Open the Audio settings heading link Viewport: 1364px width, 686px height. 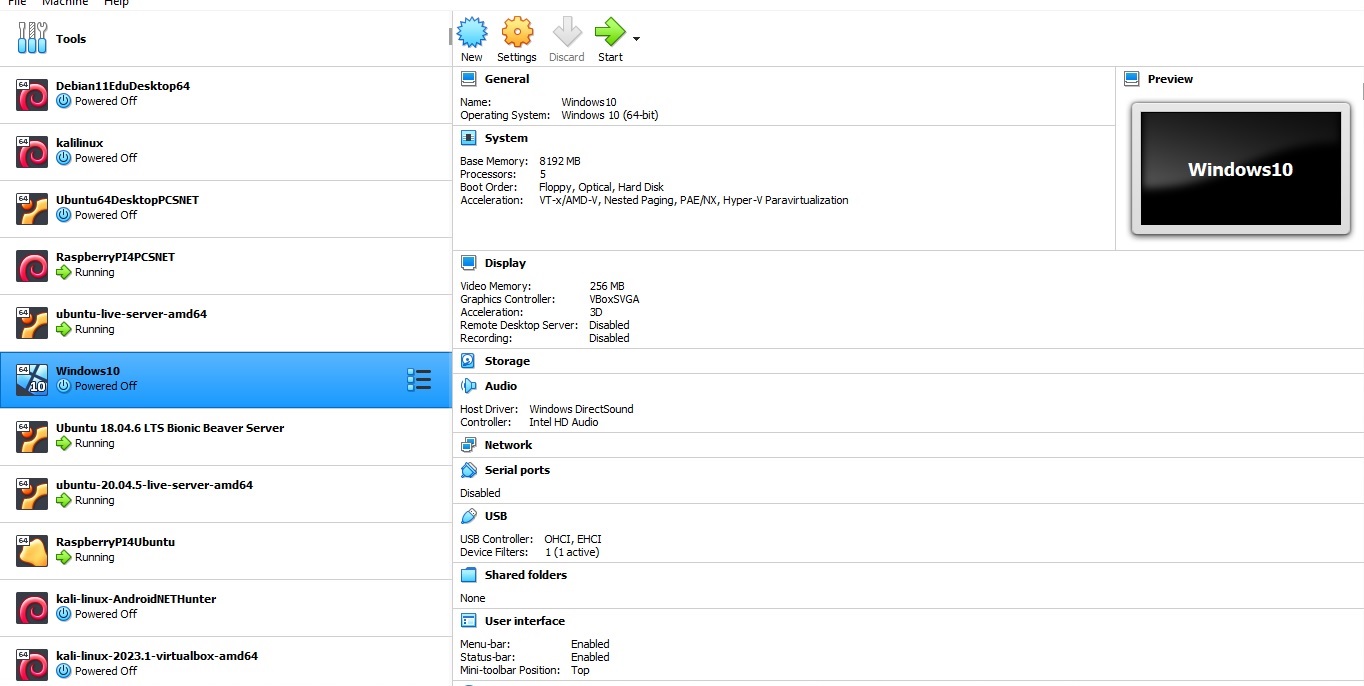click(x=501, y=386)
